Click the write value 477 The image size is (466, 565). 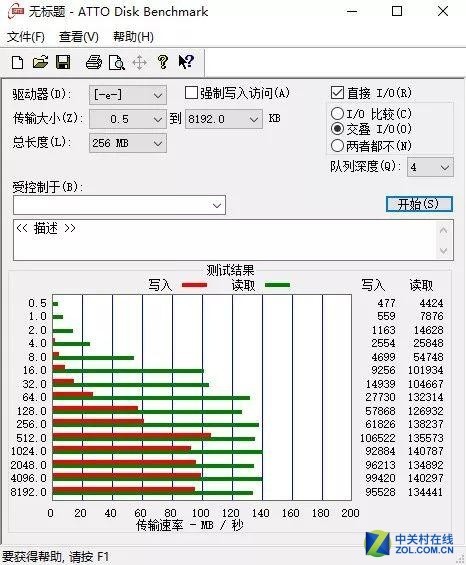tap(386, 303)
